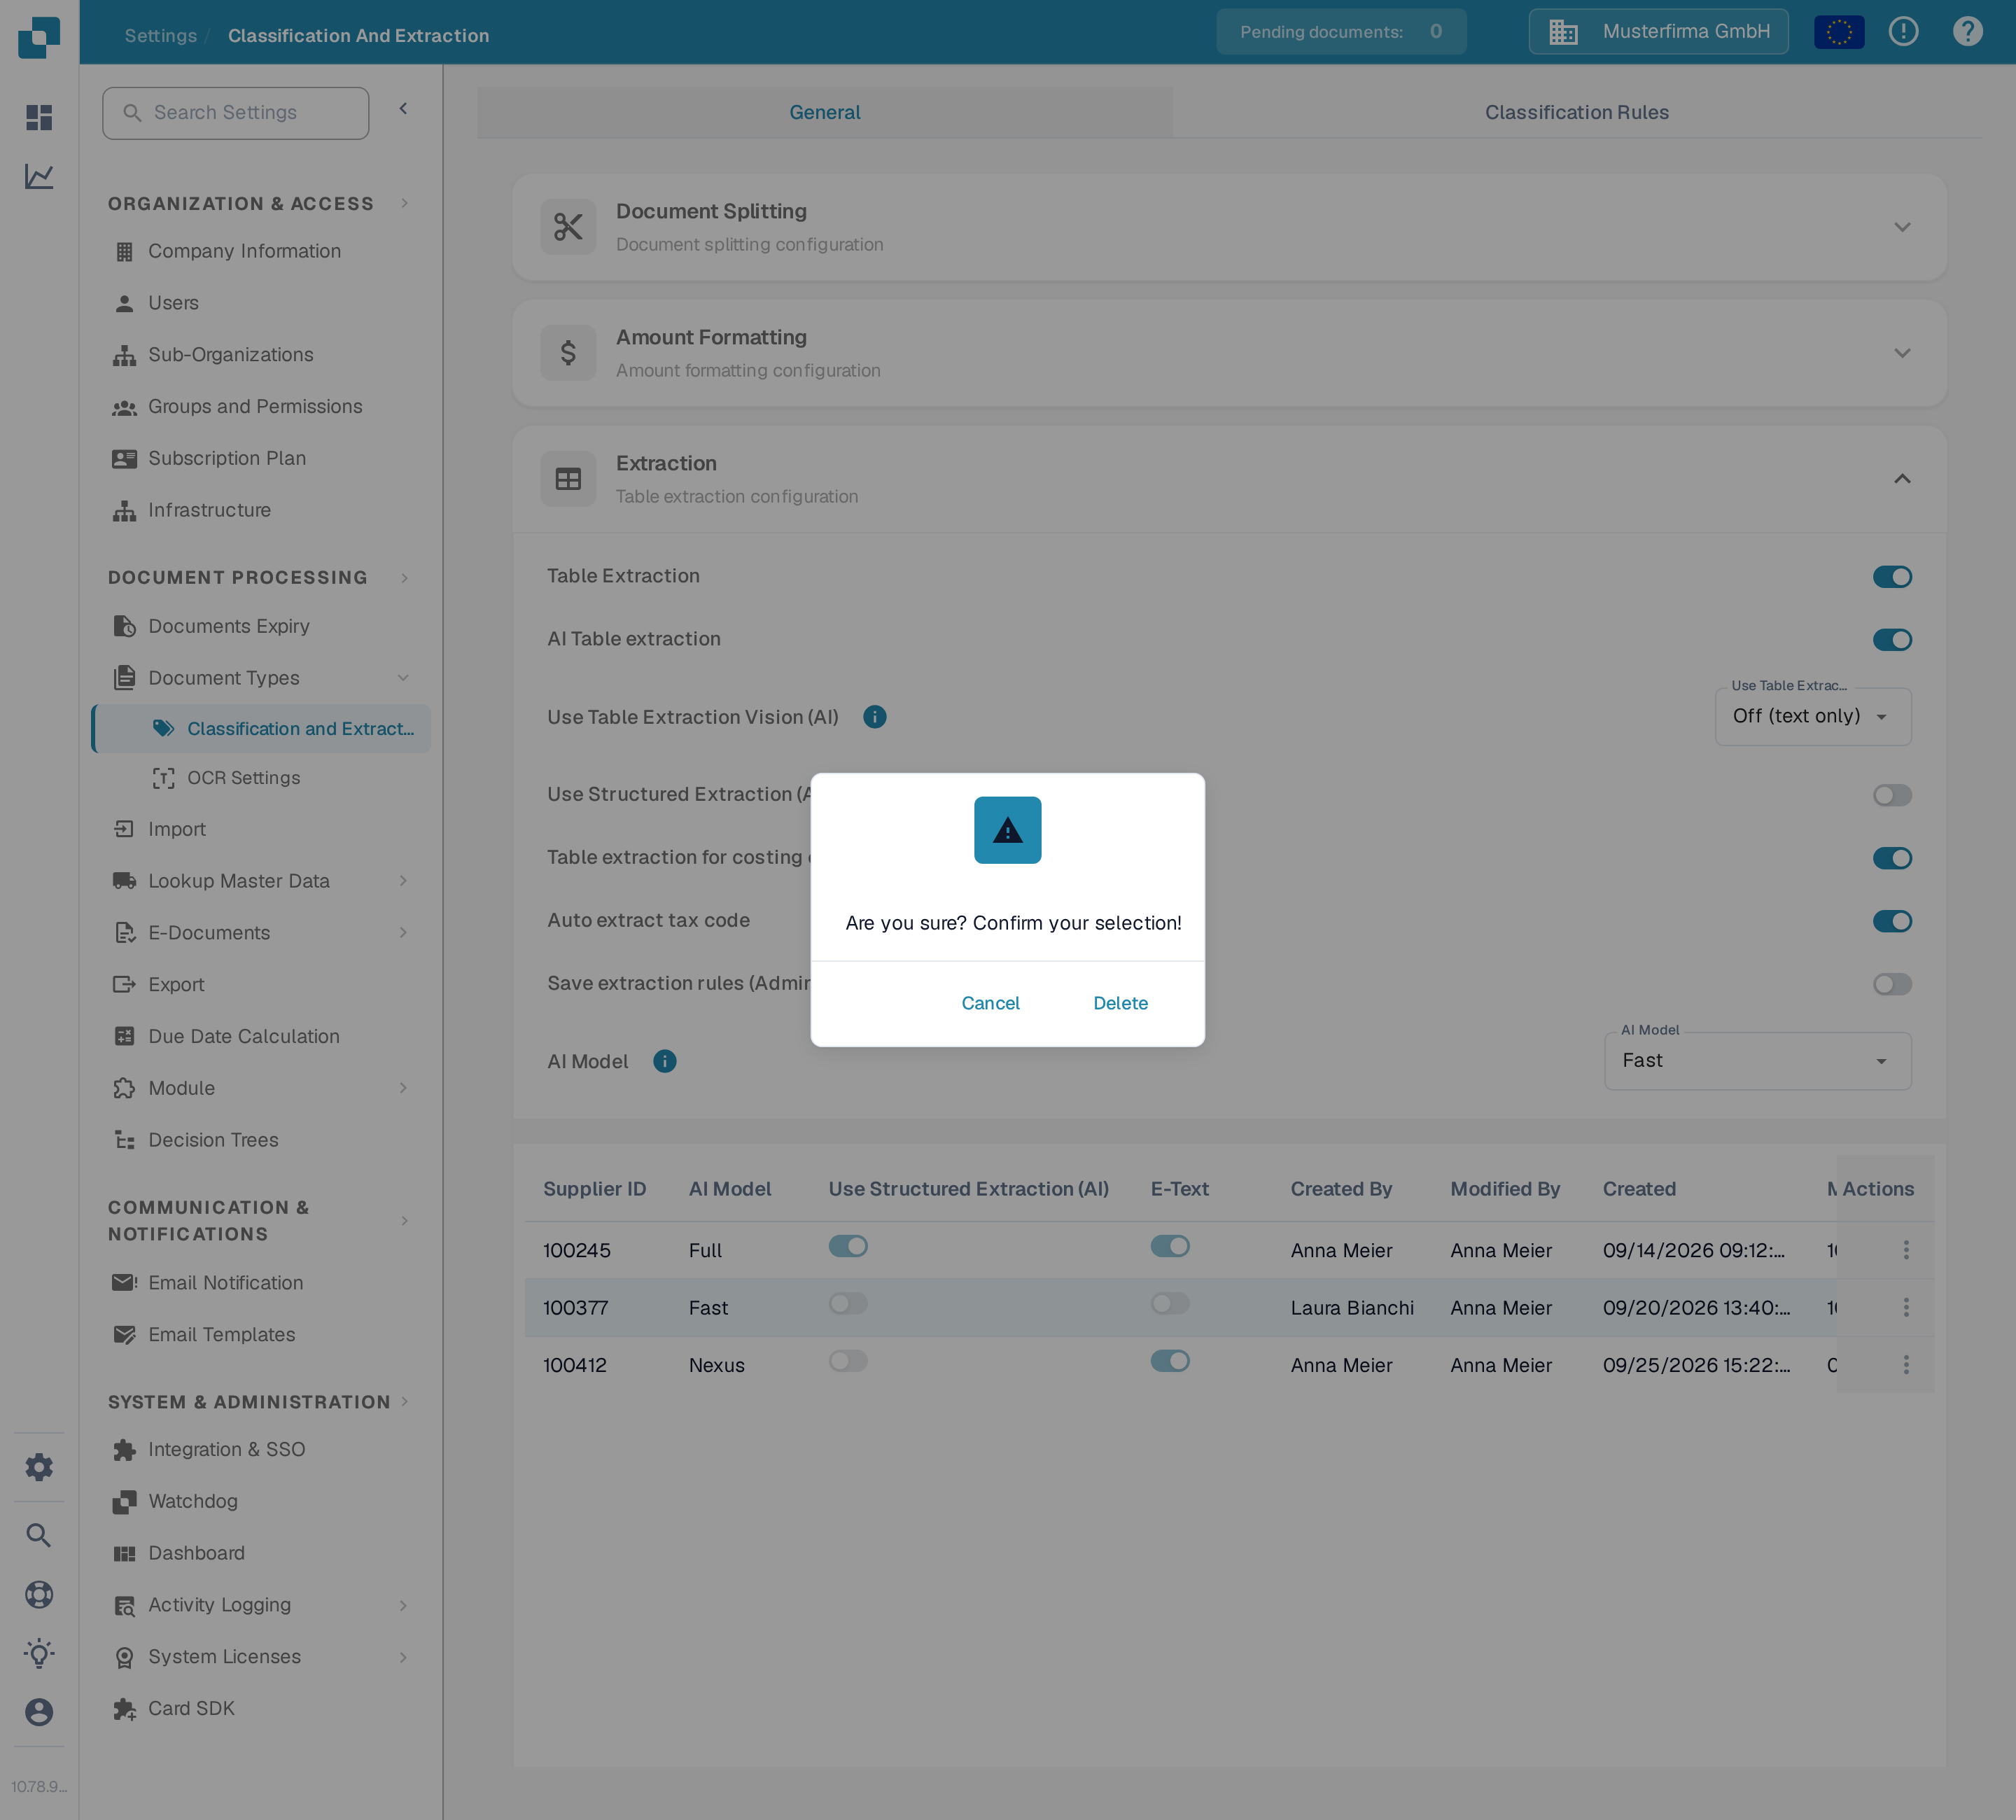Open the support lifebuoy icon
2016x1820 pixels.
pos(39,1594)
